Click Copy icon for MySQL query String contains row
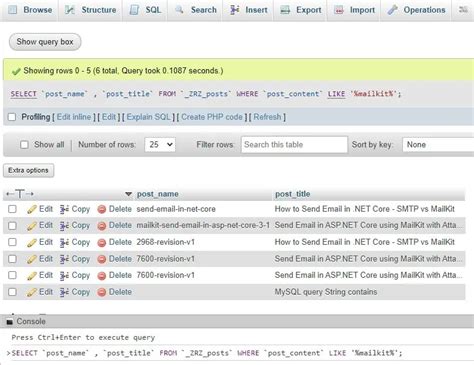This screenshot has width=474, height=365. pos(64,292)
